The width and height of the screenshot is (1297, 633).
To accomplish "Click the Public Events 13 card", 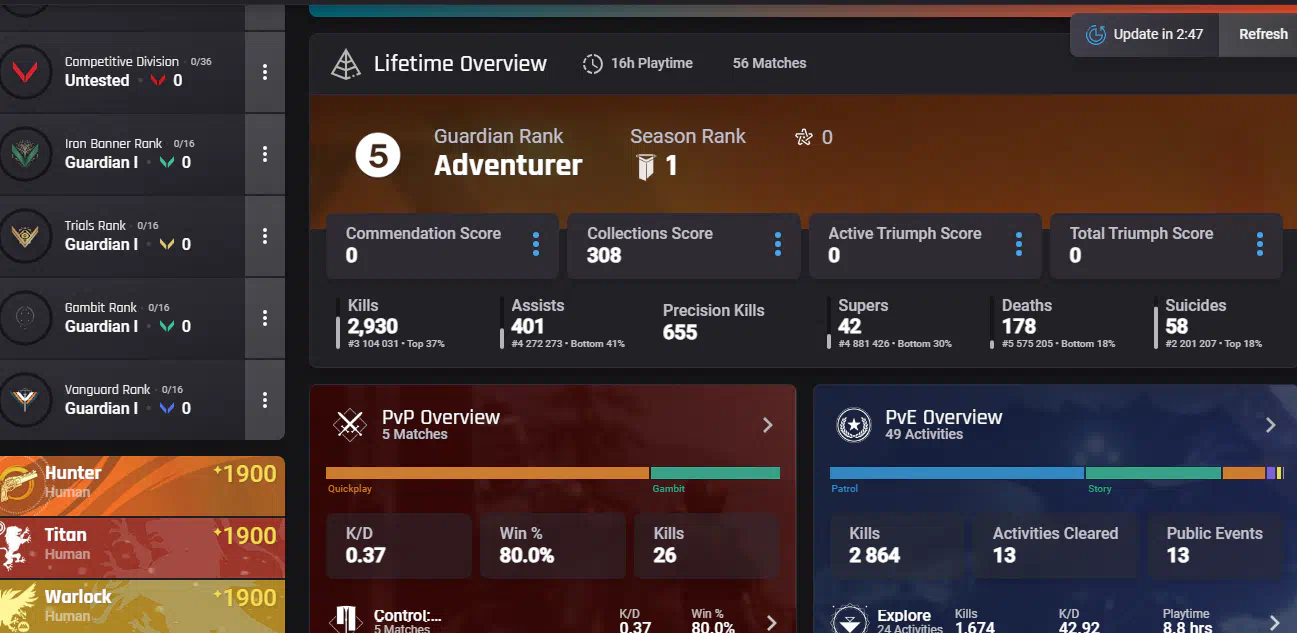I will [x=1215, y=545].
